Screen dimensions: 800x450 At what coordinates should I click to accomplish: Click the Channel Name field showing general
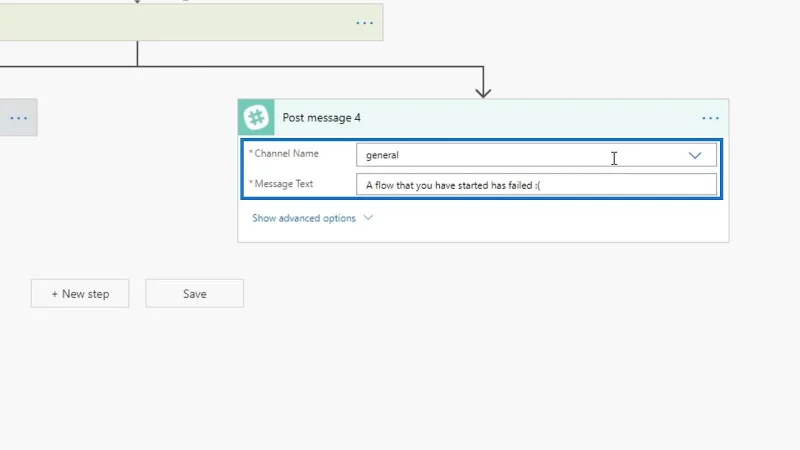pos(536,155)
